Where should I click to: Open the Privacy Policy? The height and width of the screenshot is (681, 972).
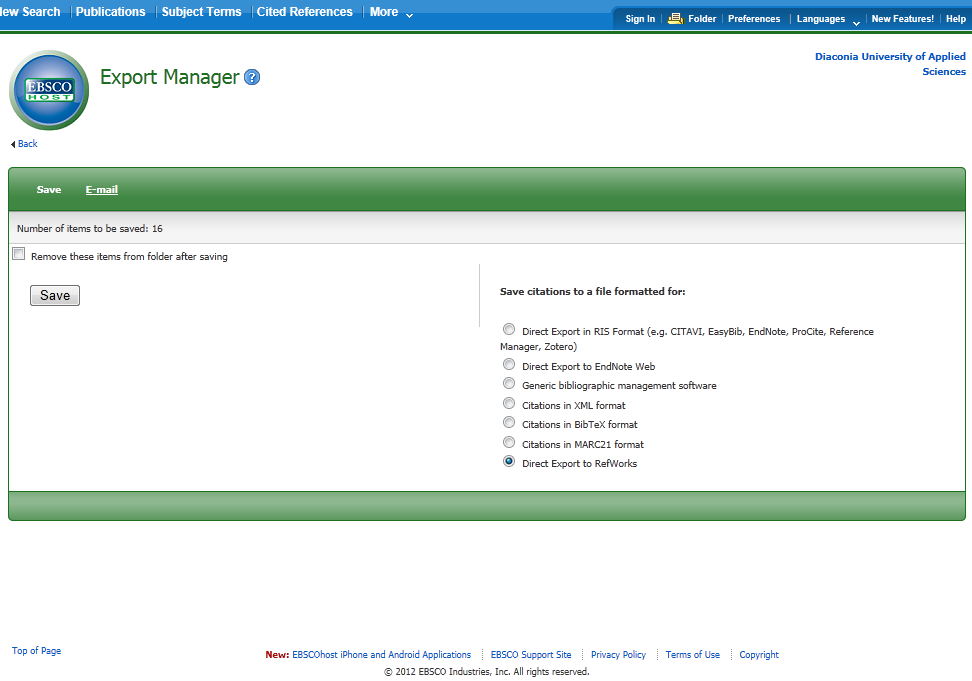tap(618, 654)
